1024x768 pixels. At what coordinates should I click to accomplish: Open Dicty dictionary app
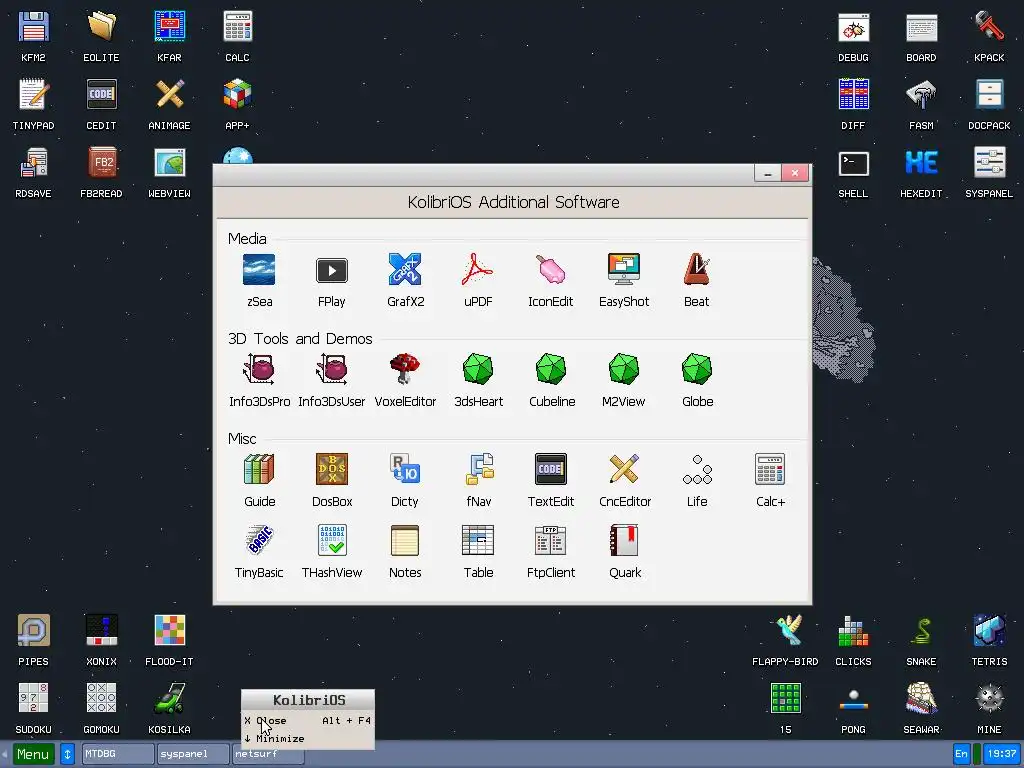(x=405, y=469)
